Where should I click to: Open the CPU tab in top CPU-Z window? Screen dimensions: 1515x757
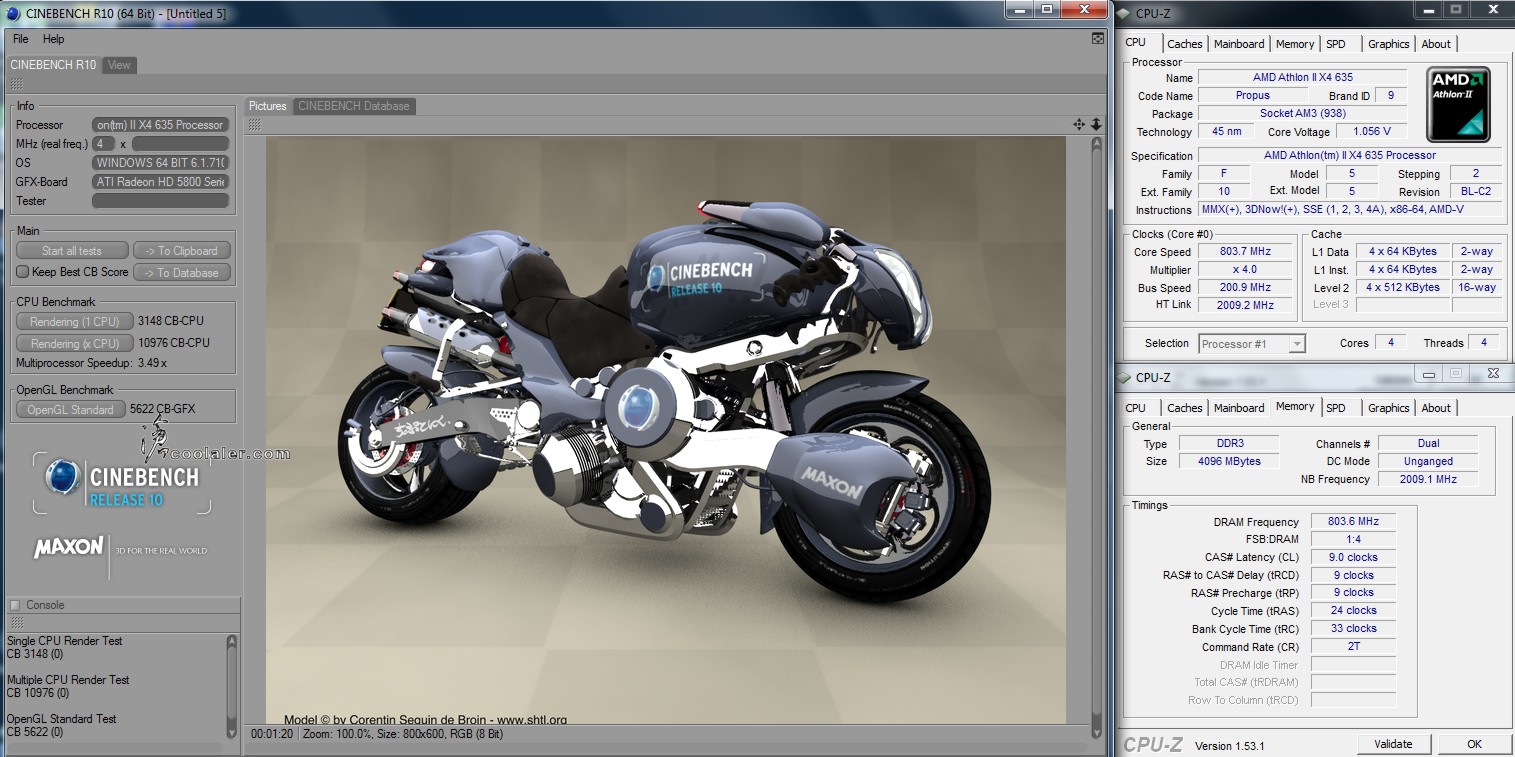pos(1136,43)
